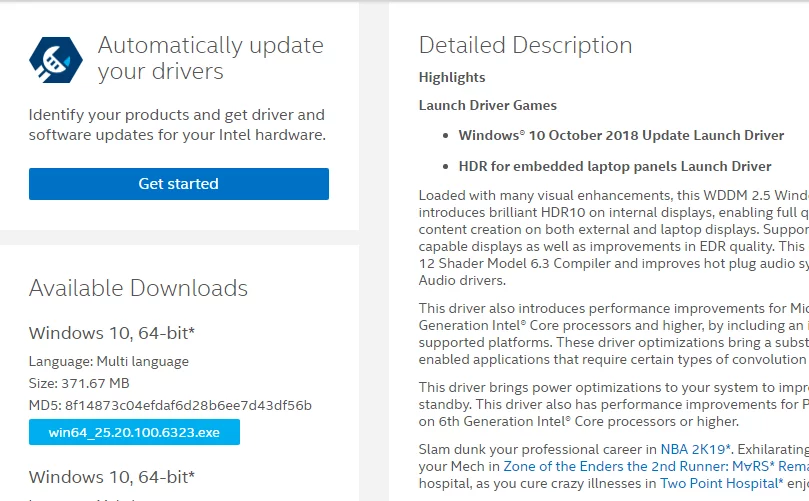Open the Two Point Hospital link

(x=722, y=483)
